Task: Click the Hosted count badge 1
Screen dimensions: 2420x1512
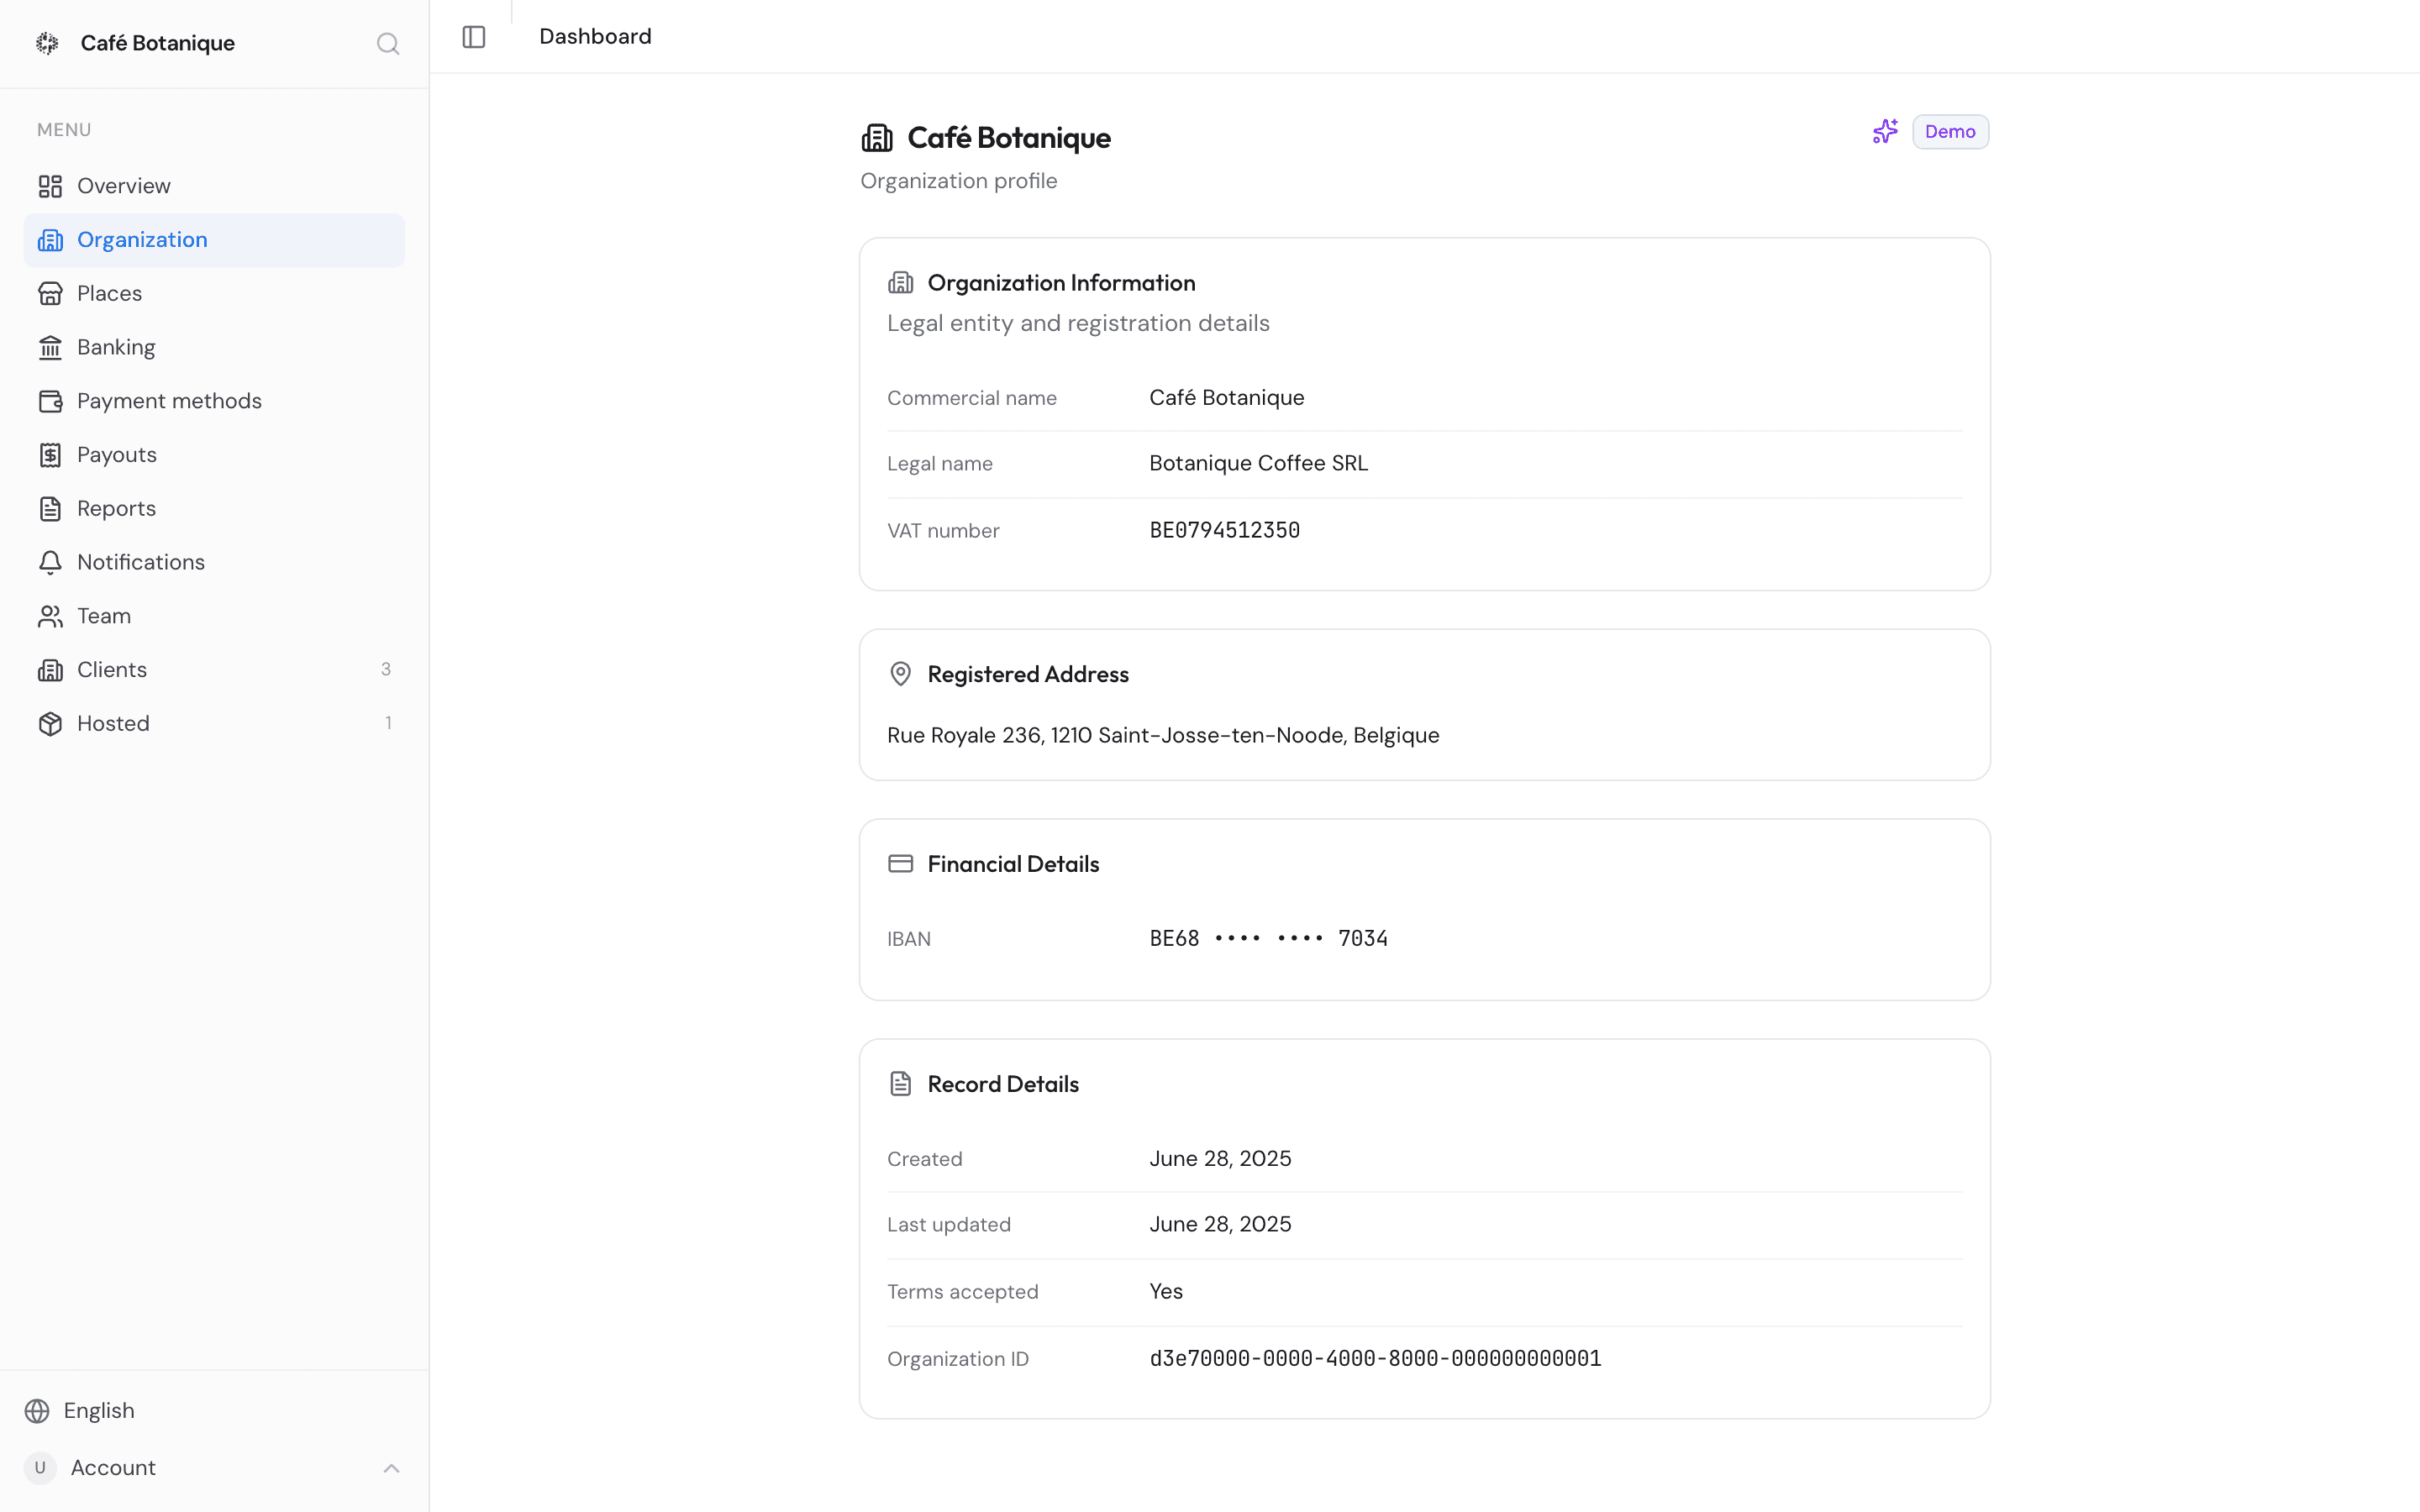Action: pos(388,724)
